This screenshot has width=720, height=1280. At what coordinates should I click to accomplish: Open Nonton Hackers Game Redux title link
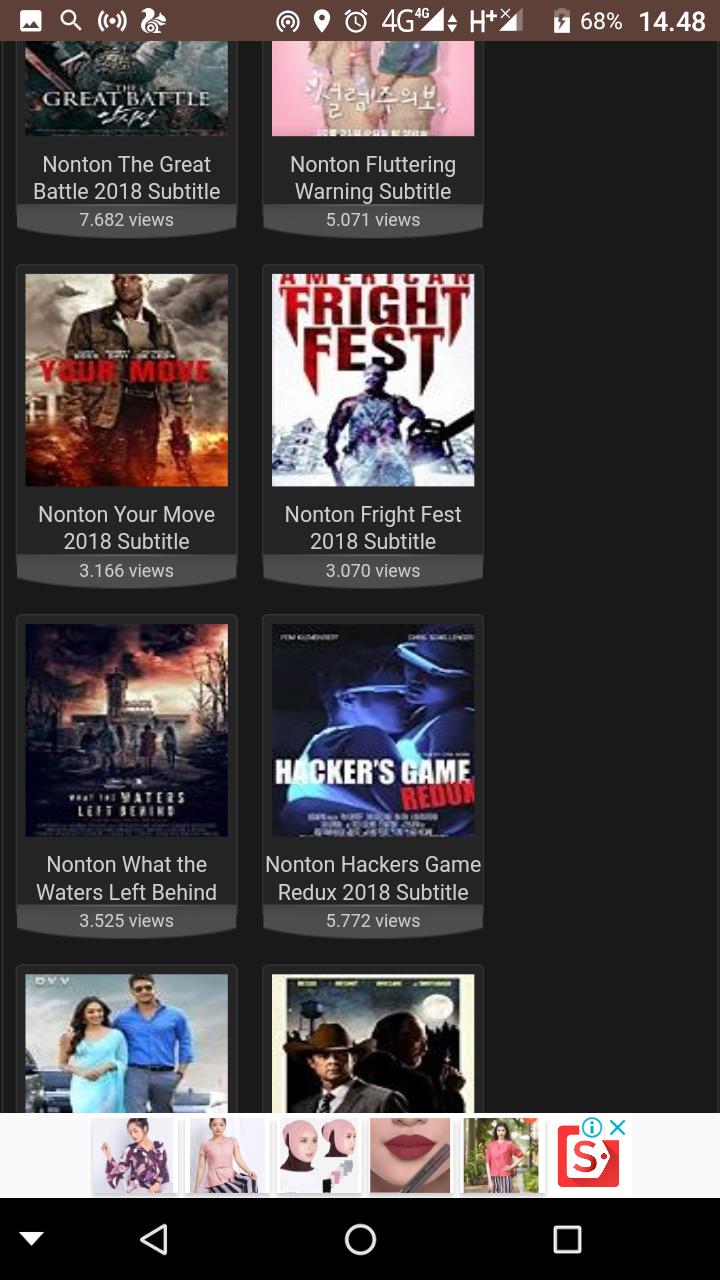[x=373, y=878]
